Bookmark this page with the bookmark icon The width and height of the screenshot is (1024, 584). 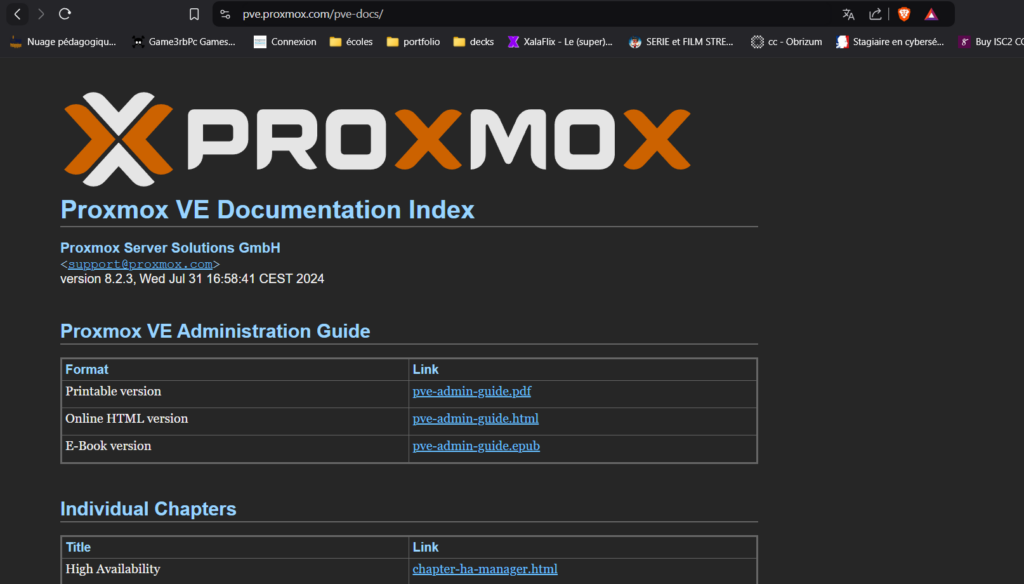(x=194, y=14)
